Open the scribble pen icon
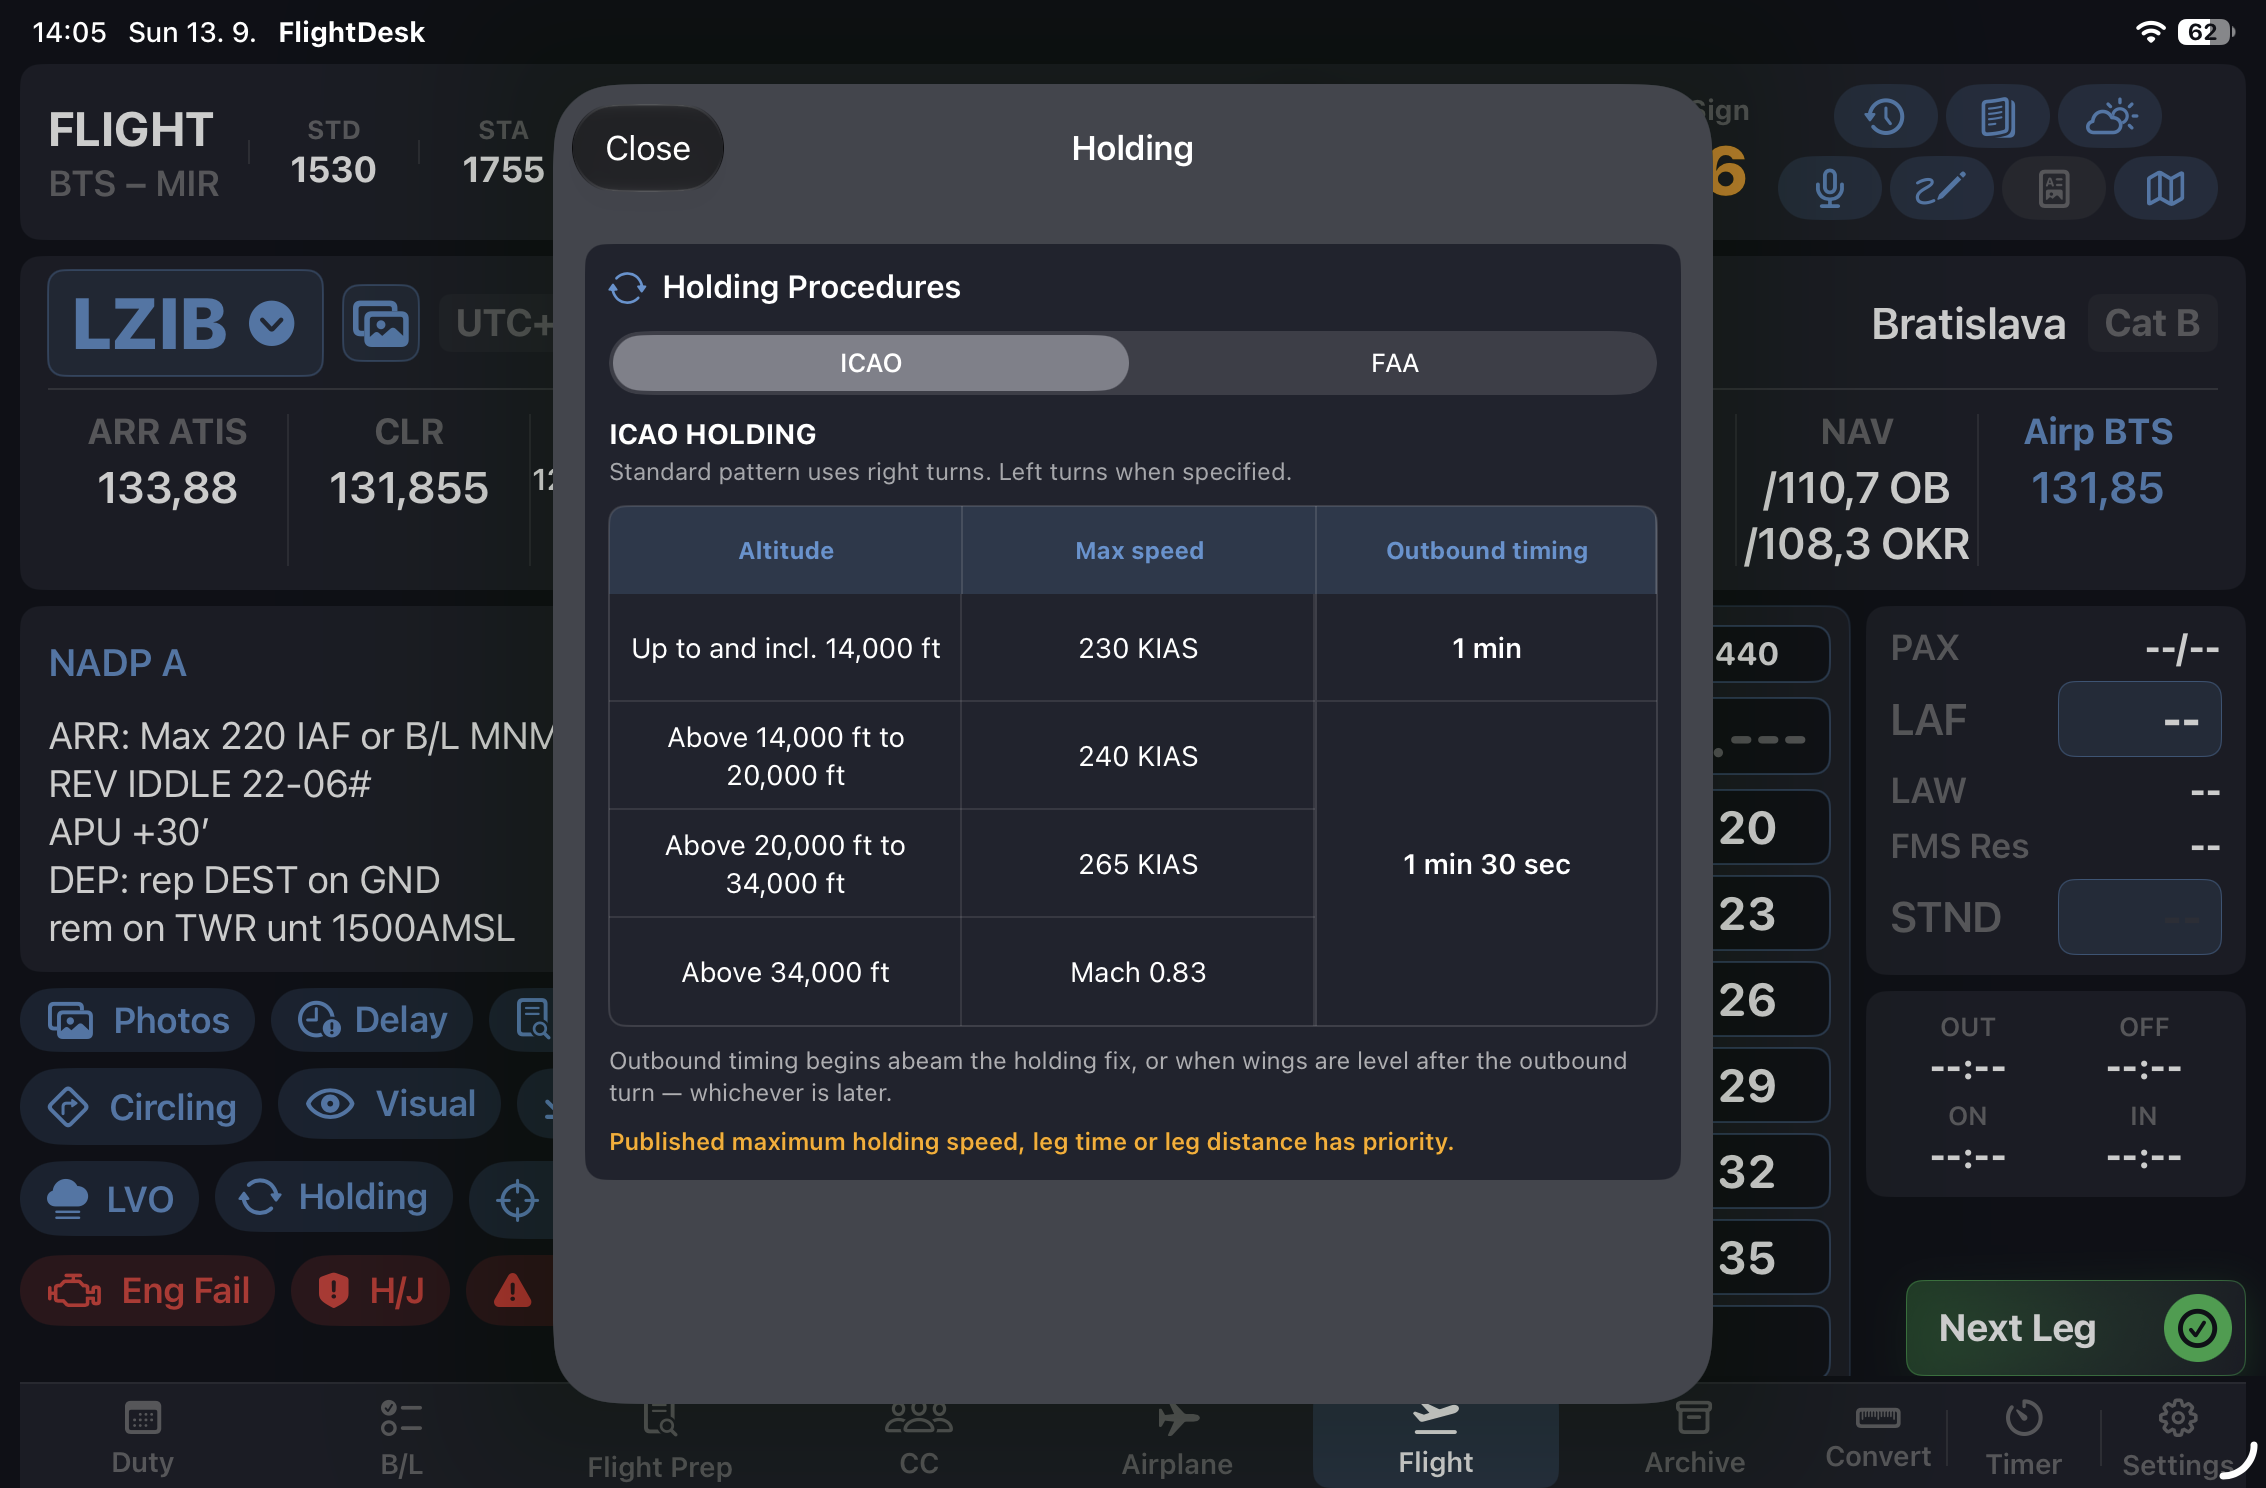This screenshot has height=1488, width=2266. (x=1941, y=188)
